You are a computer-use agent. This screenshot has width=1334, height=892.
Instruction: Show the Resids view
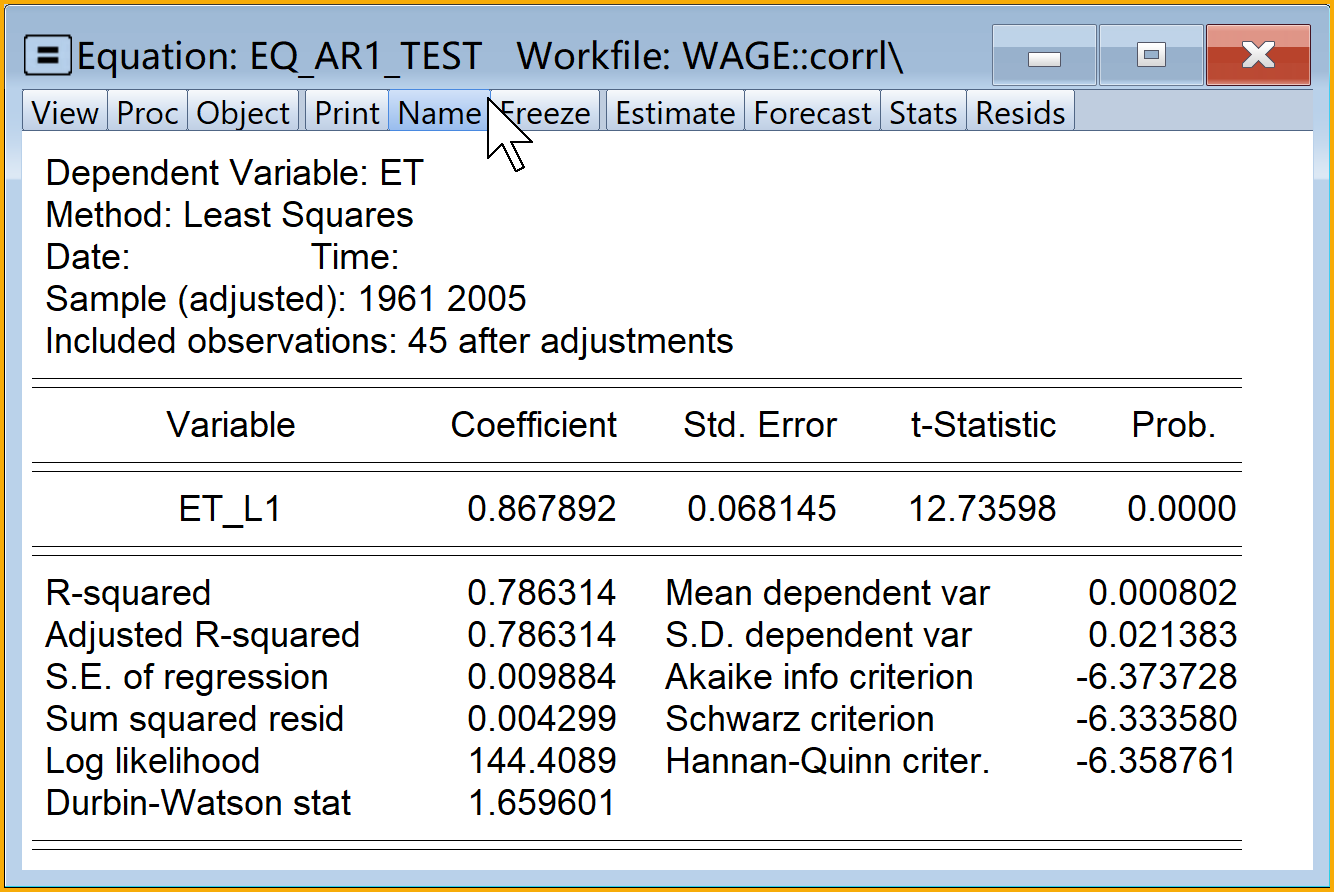tap(1020, 112)
